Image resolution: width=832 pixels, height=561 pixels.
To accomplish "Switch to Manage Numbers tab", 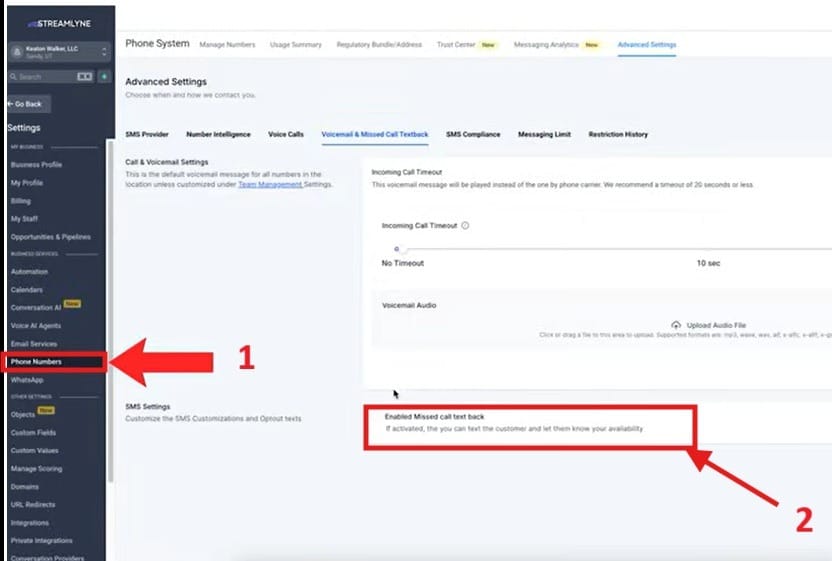I will (x=227, y=45).
